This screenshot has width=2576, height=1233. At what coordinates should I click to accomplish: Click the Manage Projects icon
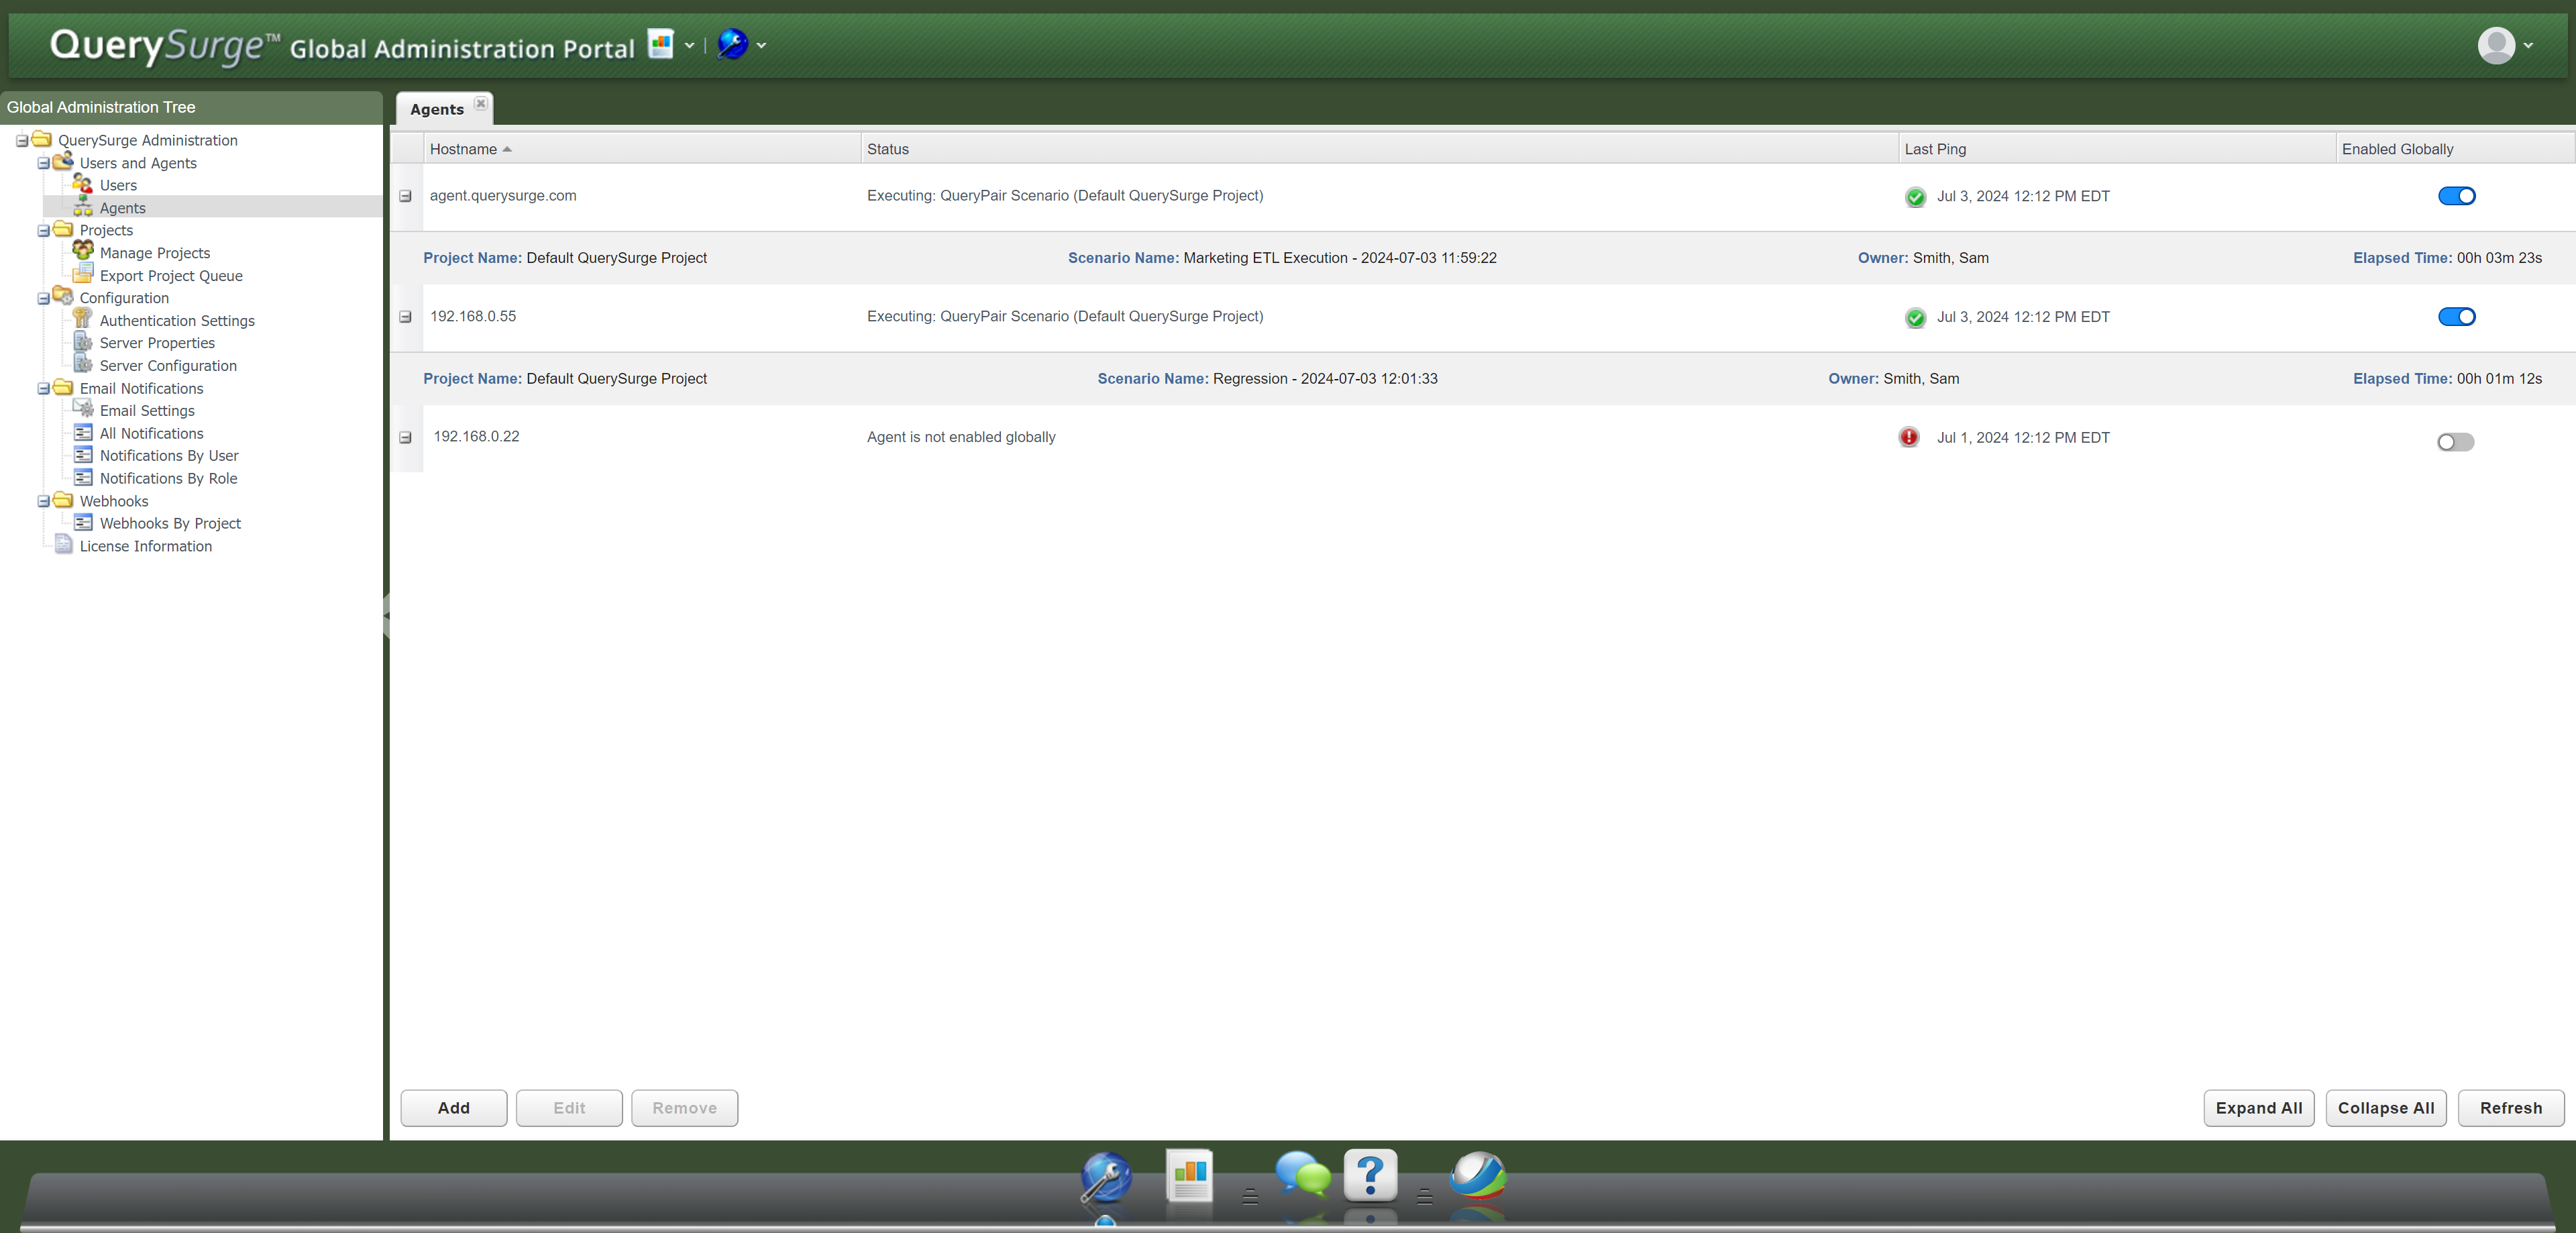click(83, 251)
